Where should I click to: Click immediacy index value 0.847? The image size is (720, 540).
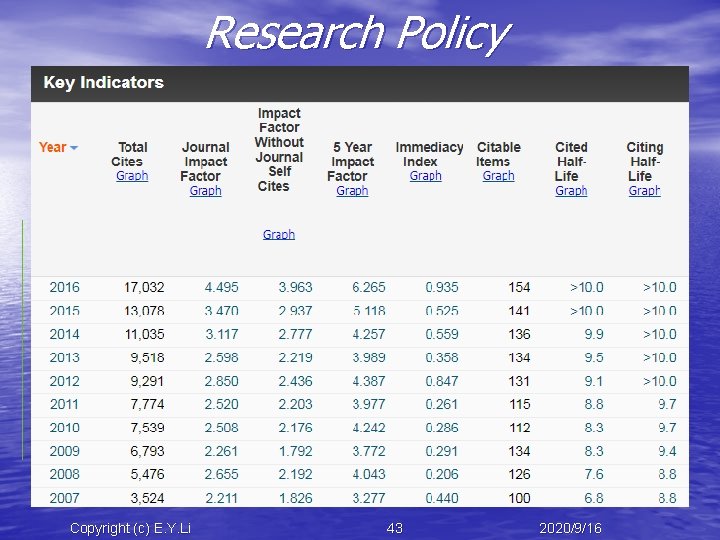(442, 381)
